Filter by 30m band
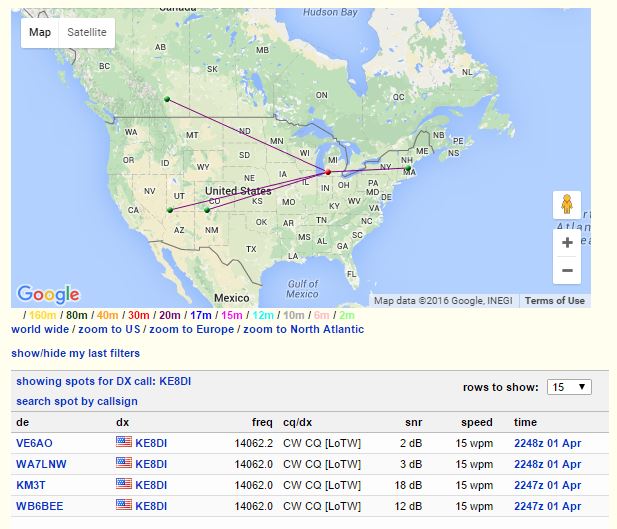The width and height of the screenshot is (617, 529). coord(139,315)
